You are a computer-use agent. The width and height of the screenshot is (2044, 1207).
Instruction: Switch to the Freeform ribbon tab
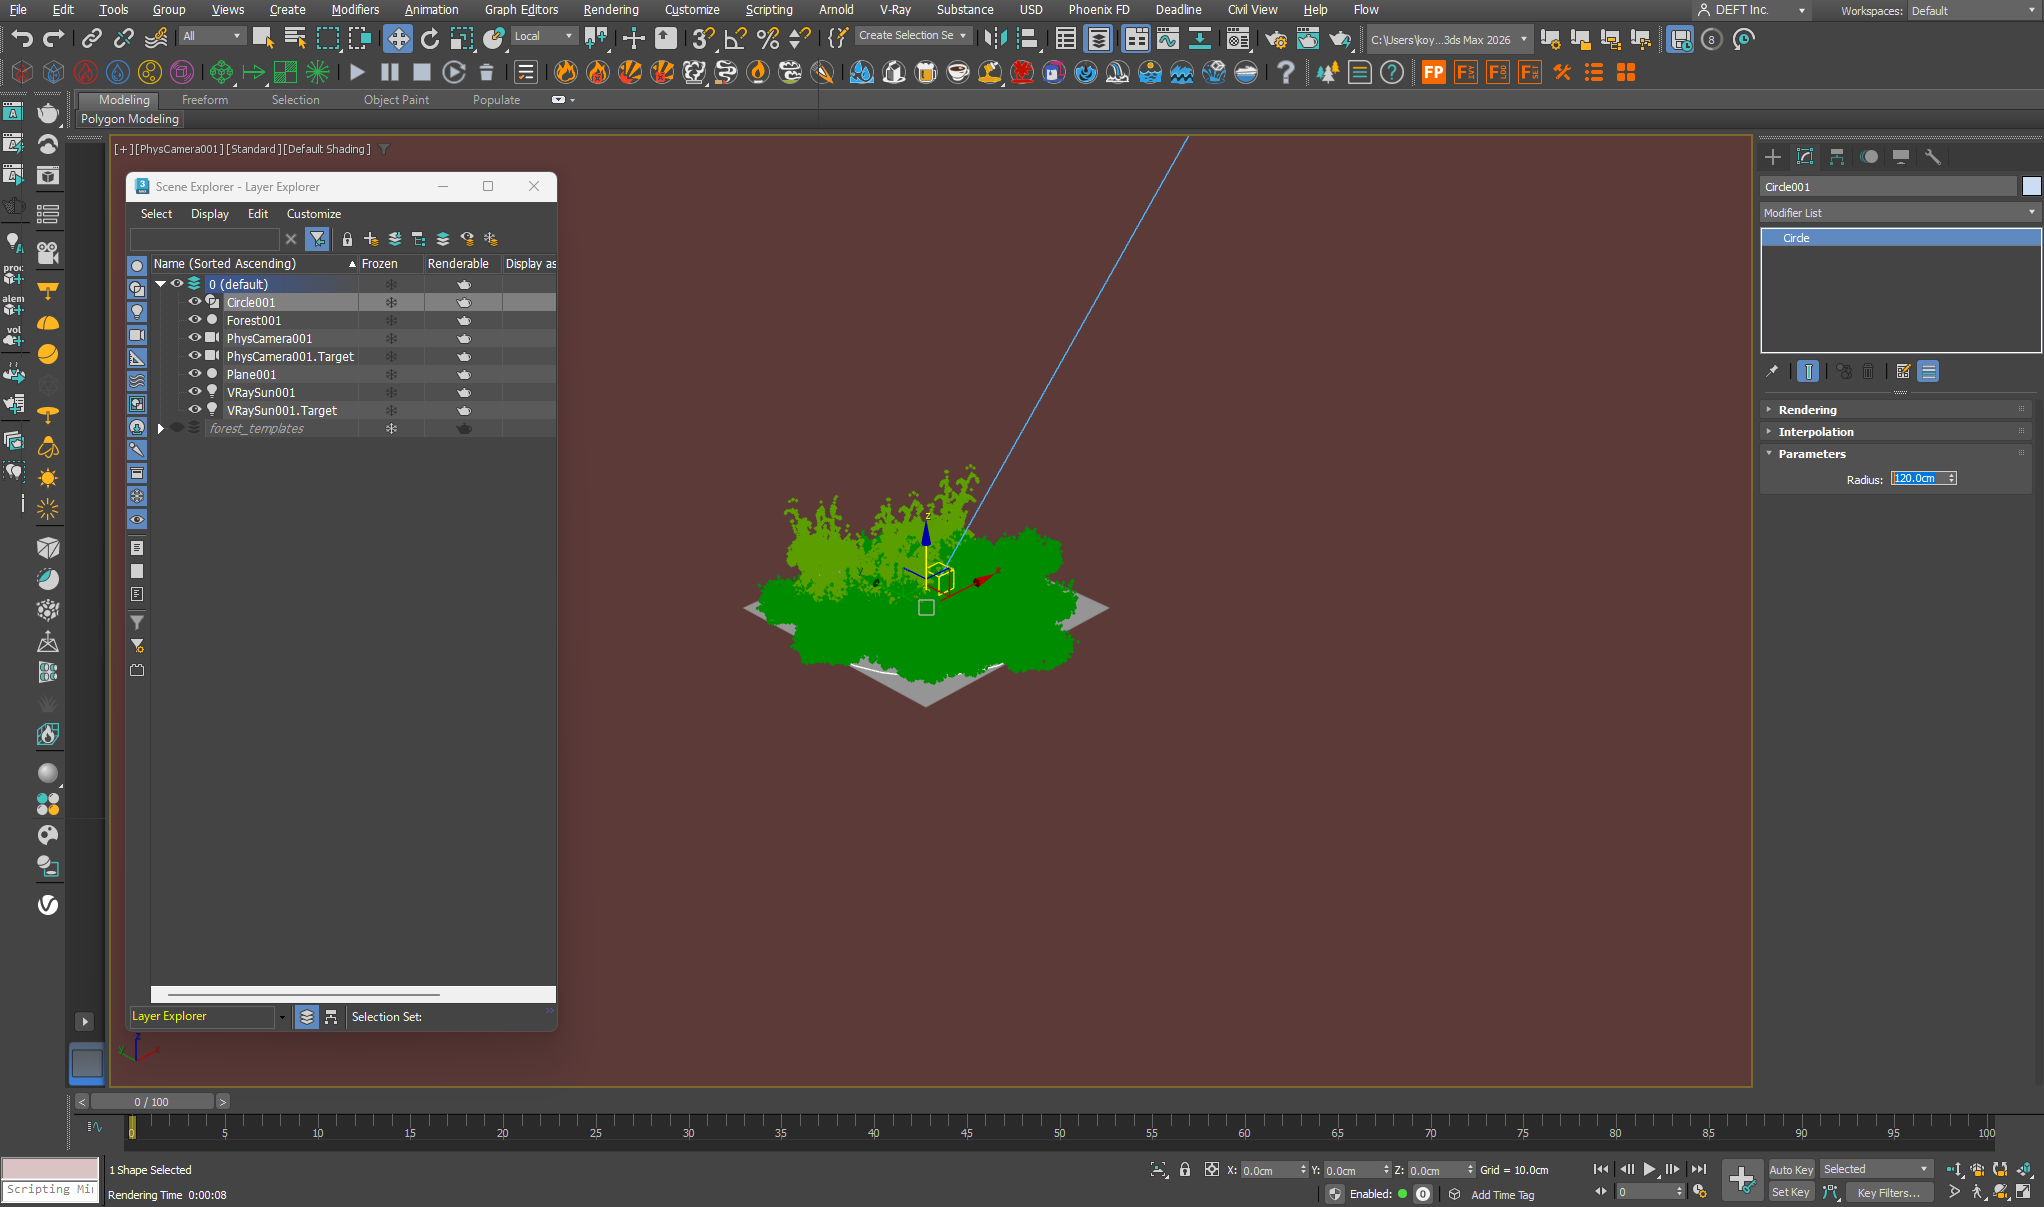(x=205, y=100)
